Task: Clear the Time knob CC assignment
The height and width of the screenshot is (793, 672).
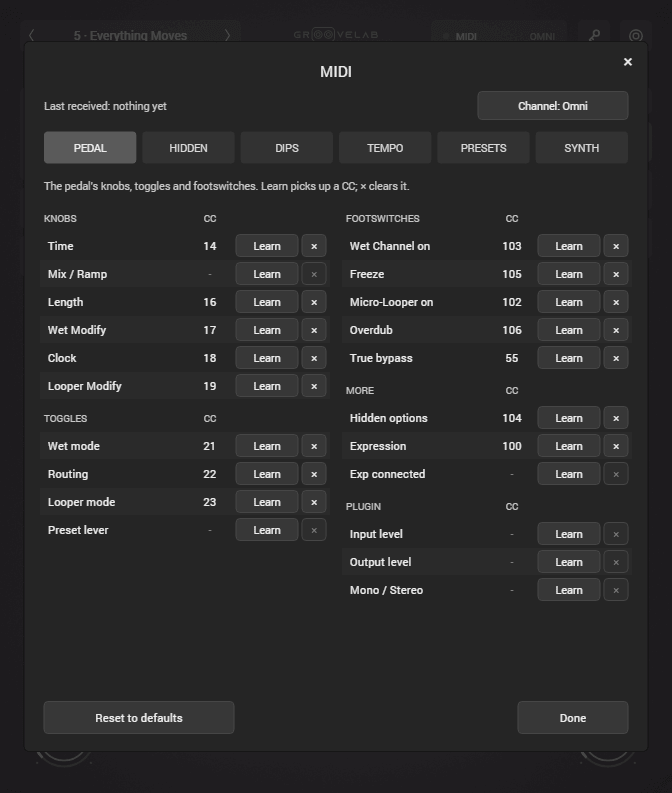Action: (x=314, y=246)
